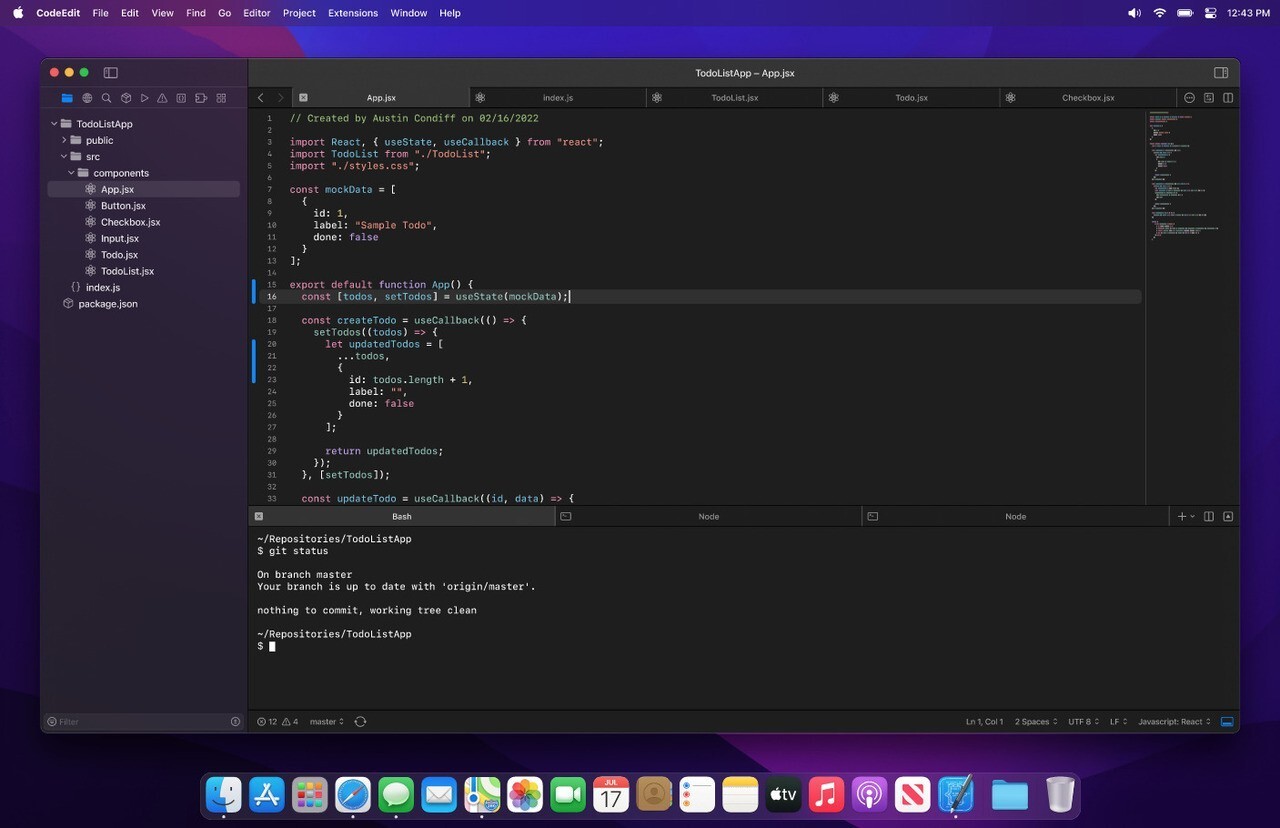Split the terminal using the split icon
Screen dimensions: 1280x828
click(1208, 516)
